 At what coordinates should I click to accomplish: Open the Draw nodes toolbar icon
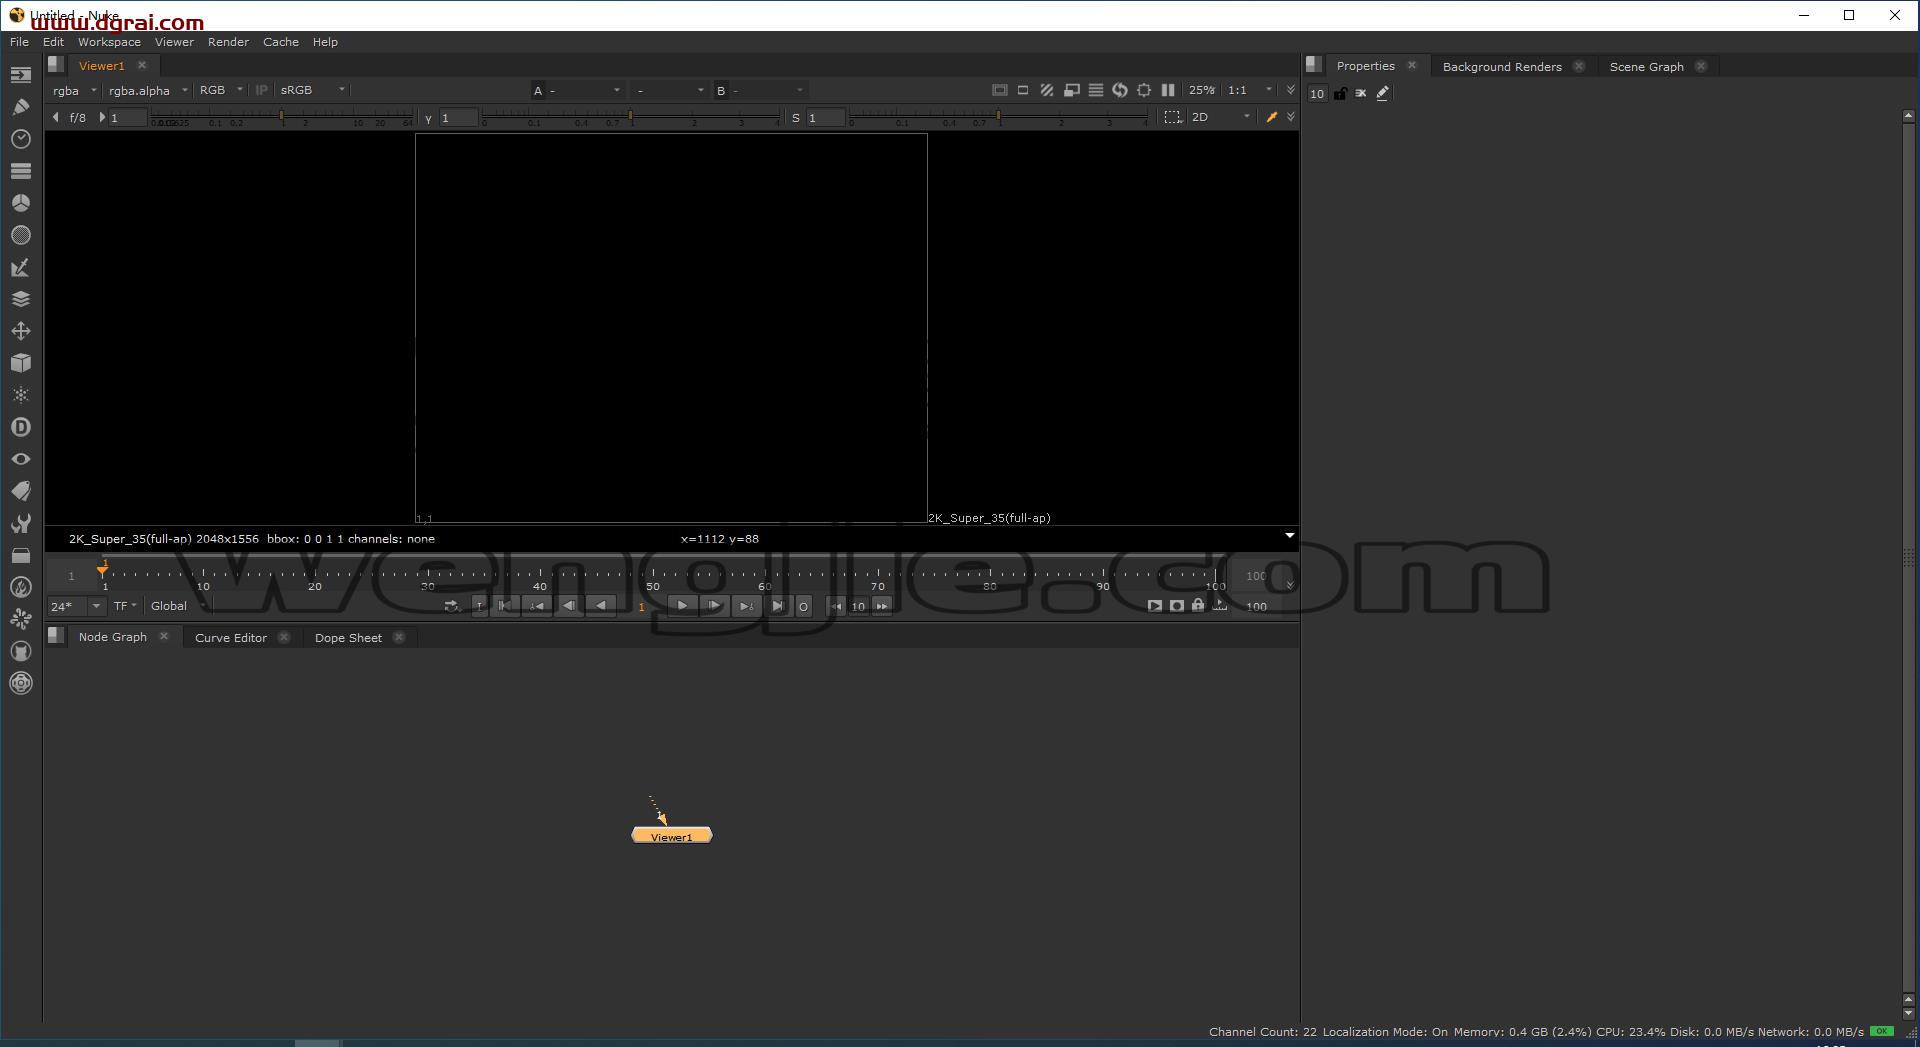20,107
